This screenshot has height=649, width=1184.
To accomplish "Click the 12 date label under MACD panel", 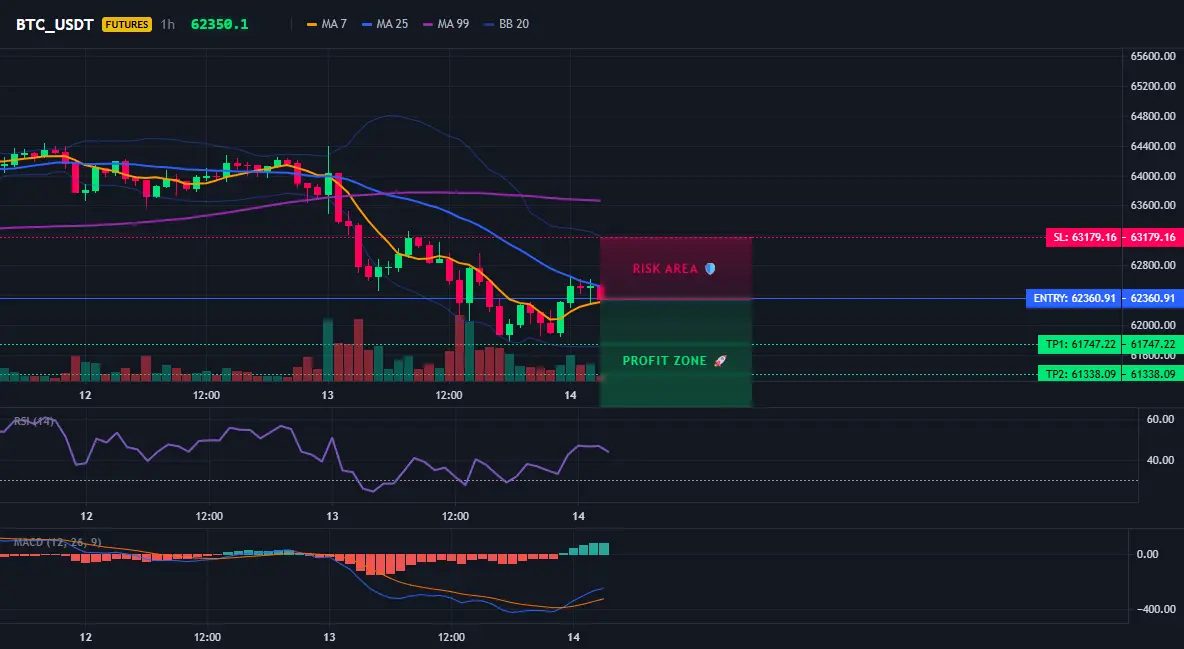I will (x=85, y=637).
